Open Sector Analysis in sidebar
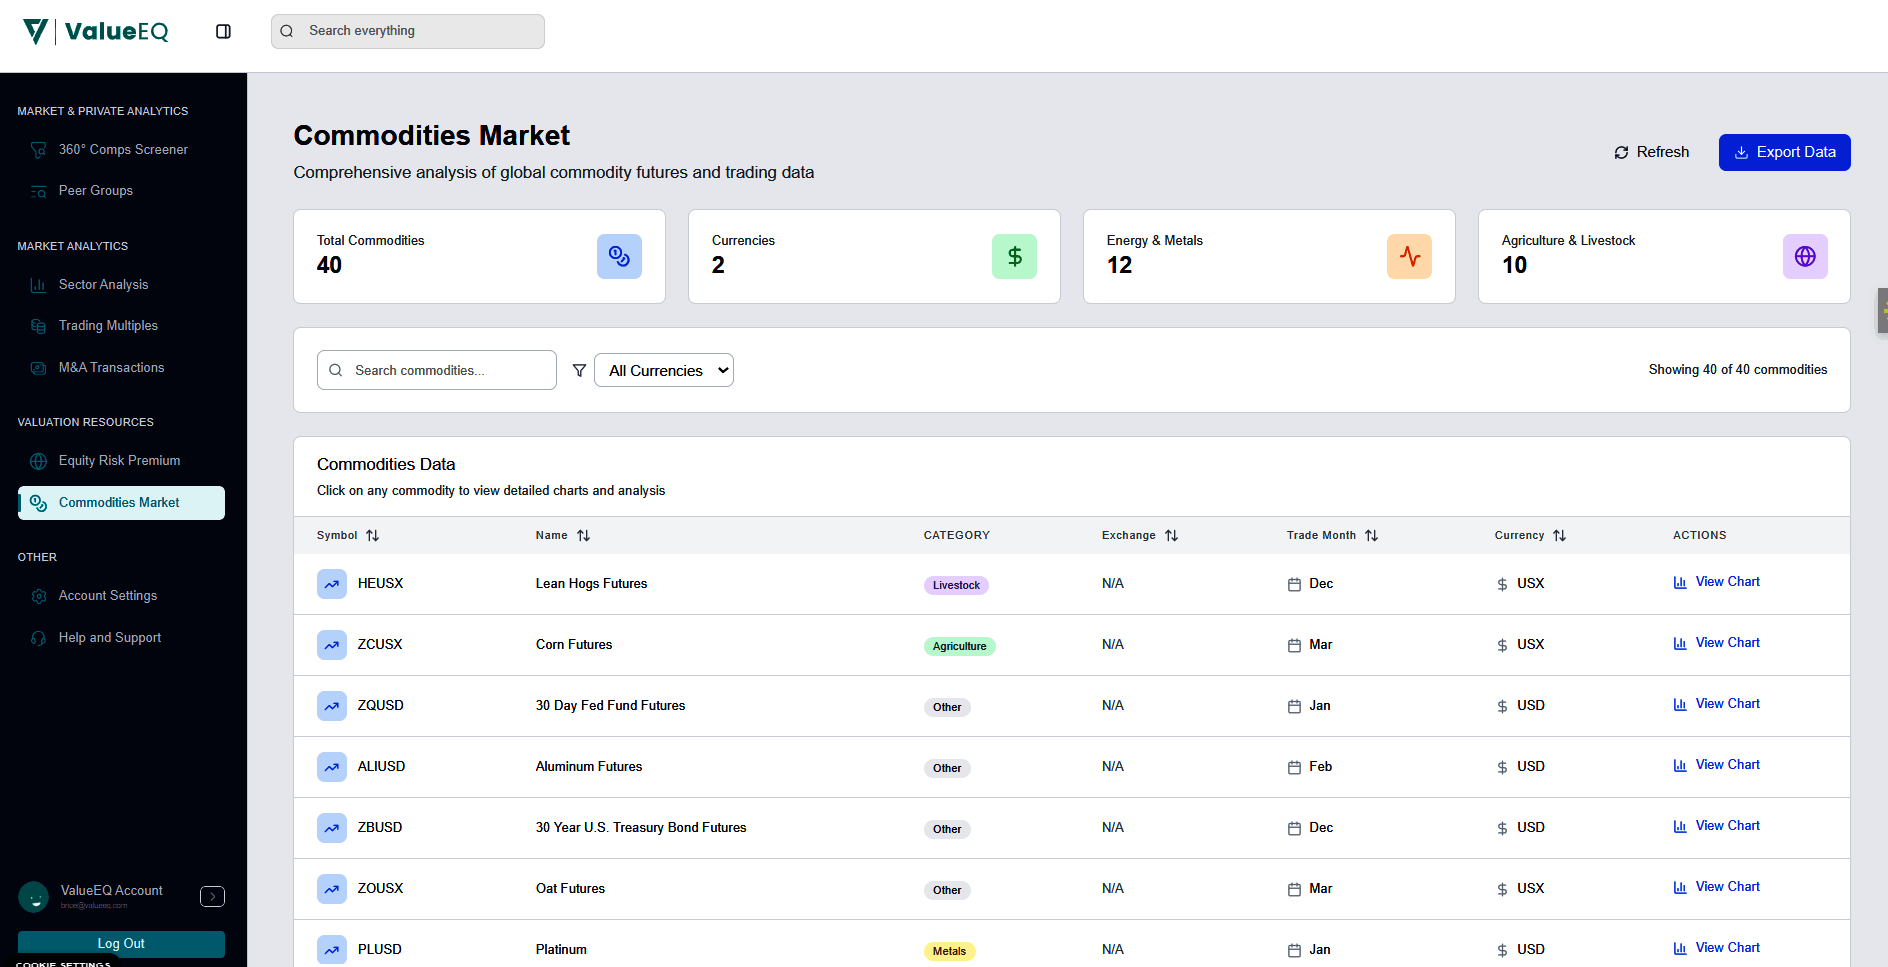This screenshot has width=1888, height=967. click(x=103, y=285)
